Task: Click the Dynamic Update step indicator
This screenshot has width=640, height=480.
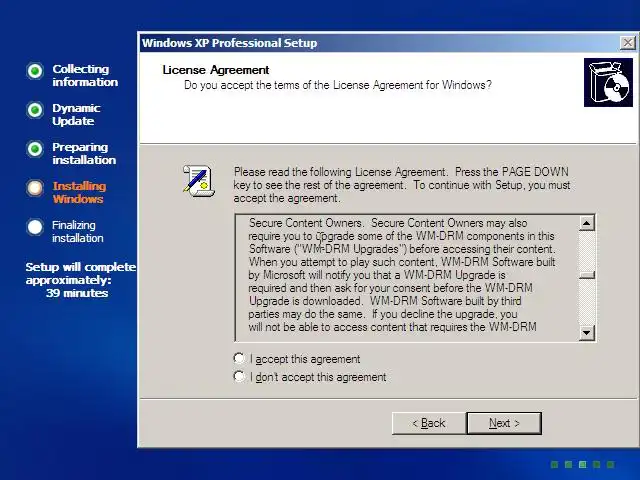Action: coord(35,110)
